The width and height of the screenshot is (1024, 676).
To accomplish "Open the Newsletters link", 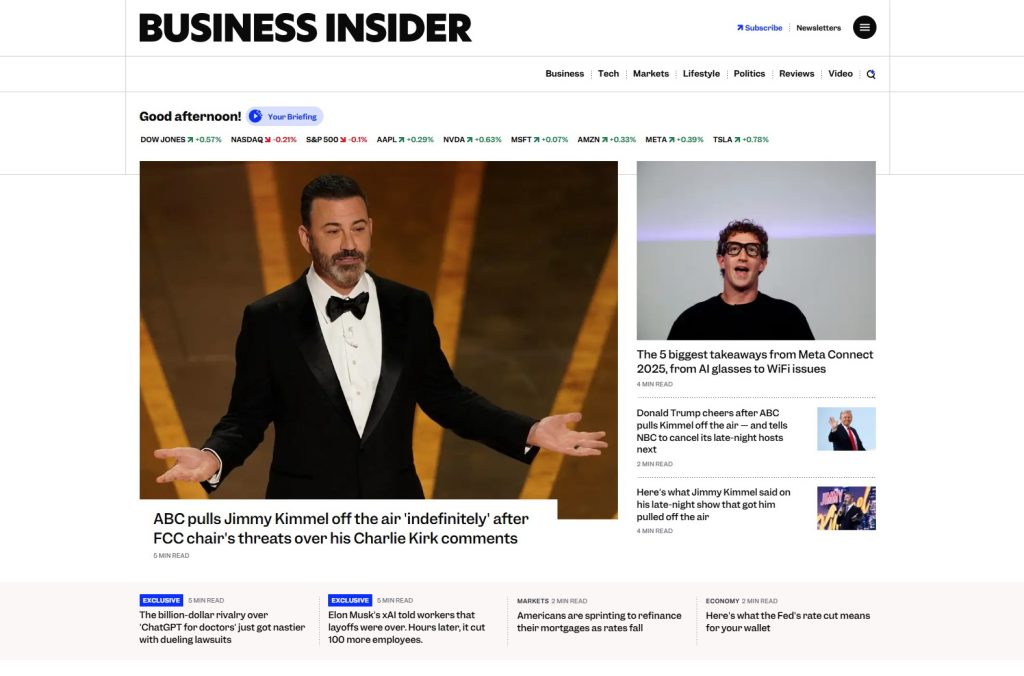I will pyautogui.click(x=818, y=28).
